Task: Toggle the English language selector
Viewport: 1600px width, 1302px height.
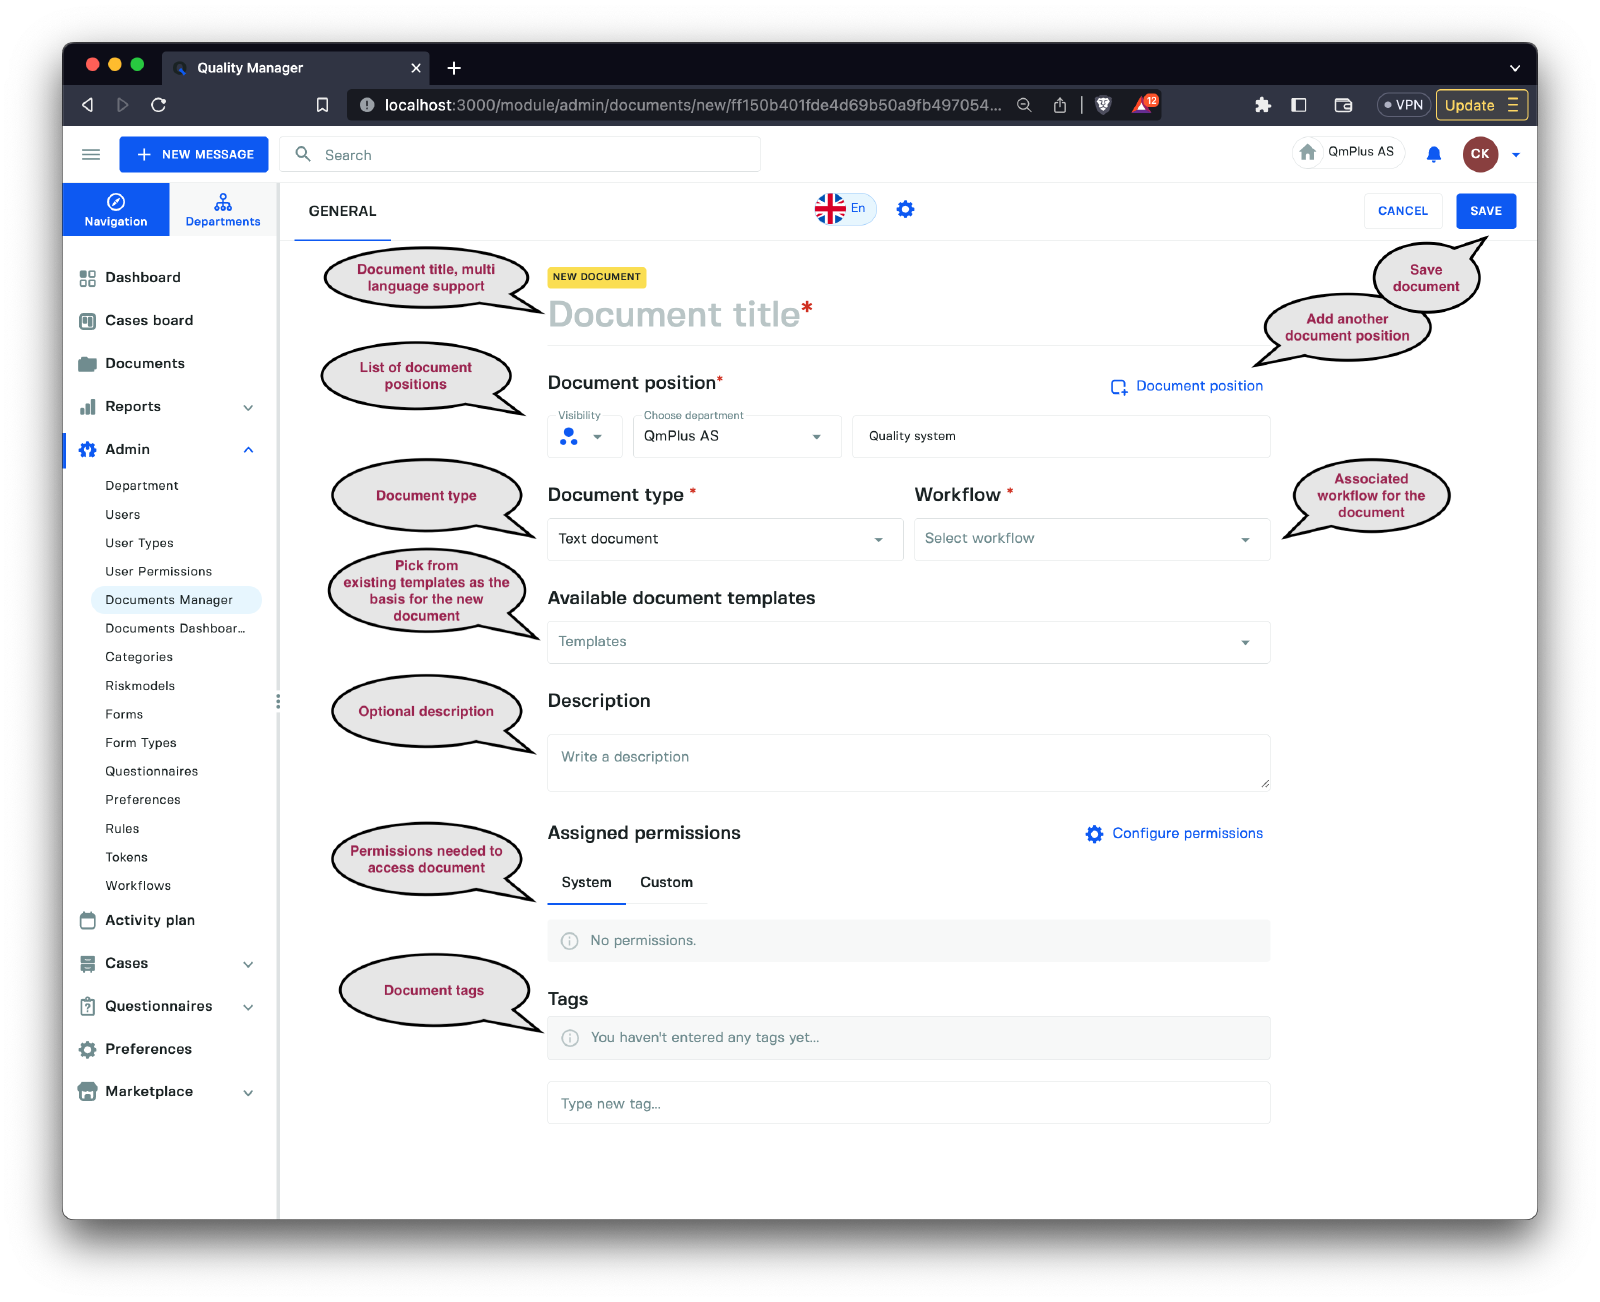Action: point(844,209)
